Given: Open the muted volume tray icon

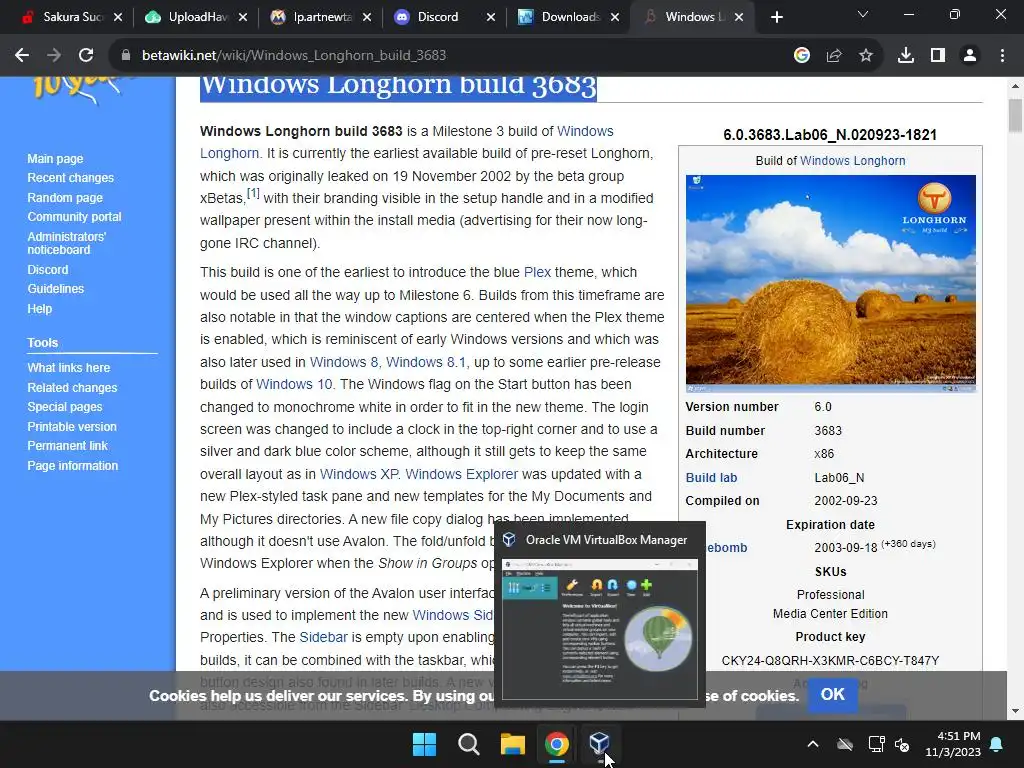Looking at the screenshot, I should (902, 744).
